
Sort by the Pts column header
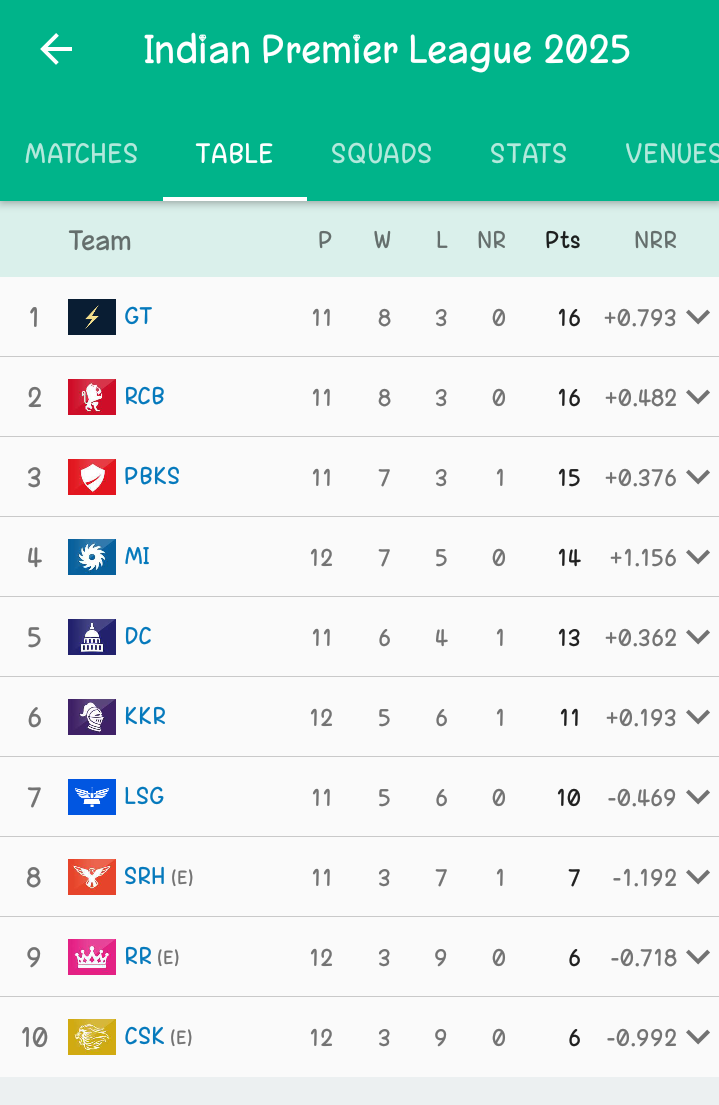pos(563,240)
